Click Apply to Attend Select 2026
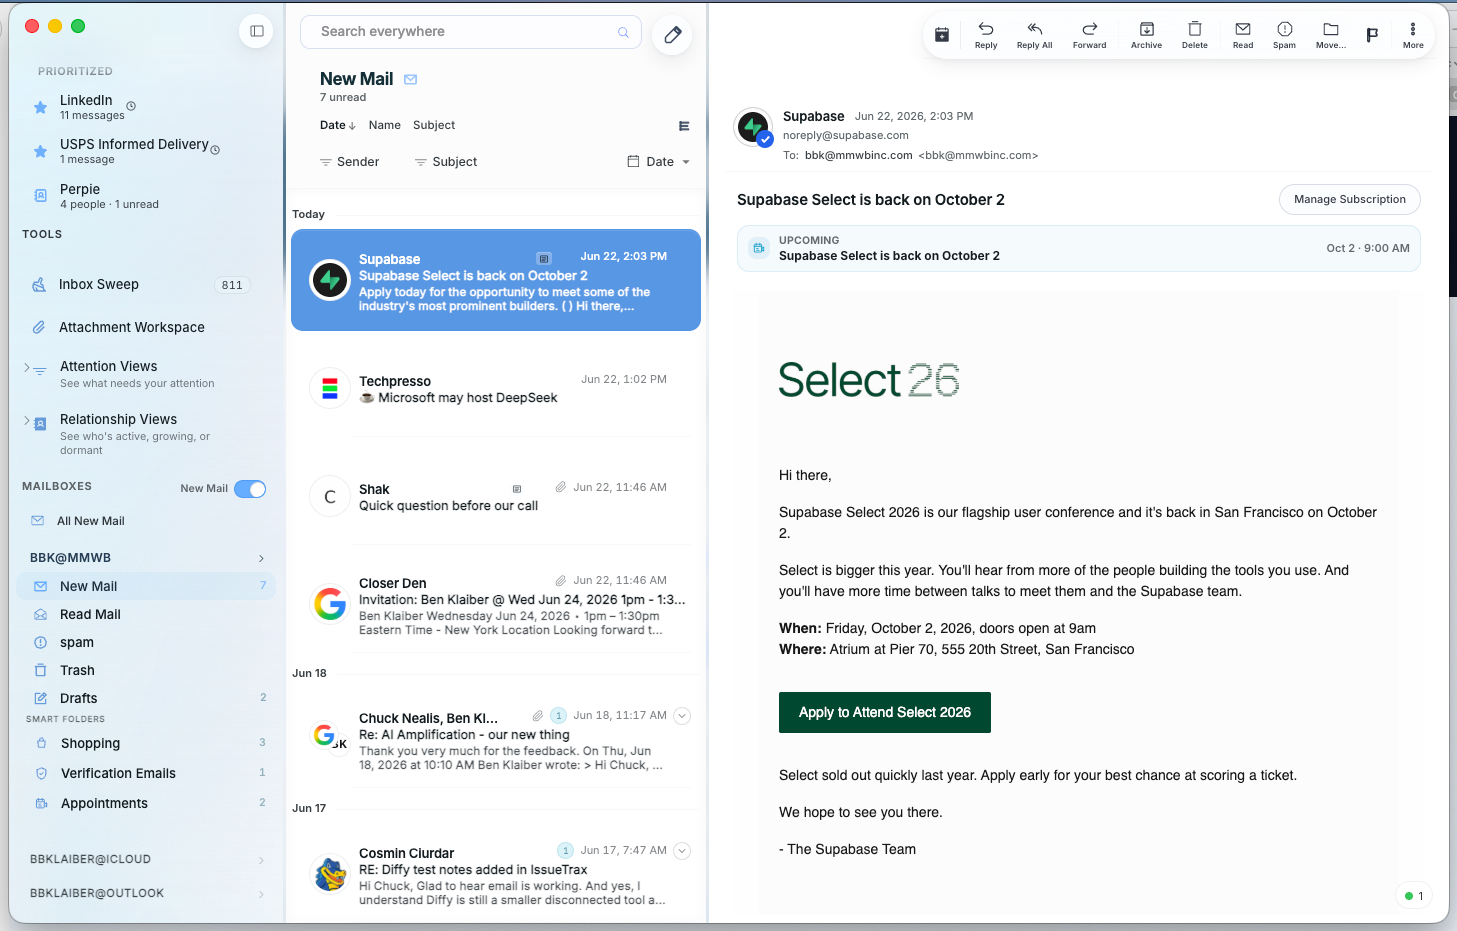 click(884, 712)
